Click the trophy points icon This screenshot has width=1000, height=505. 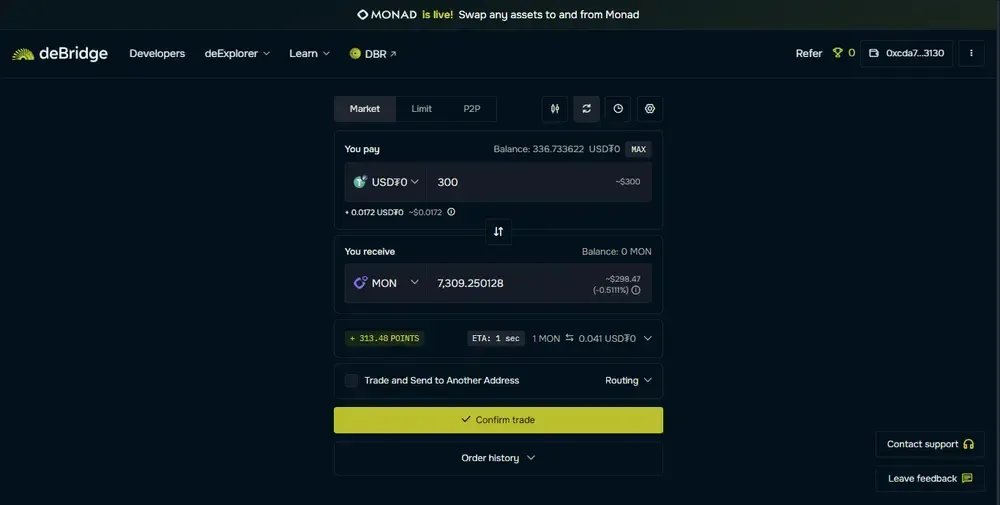(837, 53)
